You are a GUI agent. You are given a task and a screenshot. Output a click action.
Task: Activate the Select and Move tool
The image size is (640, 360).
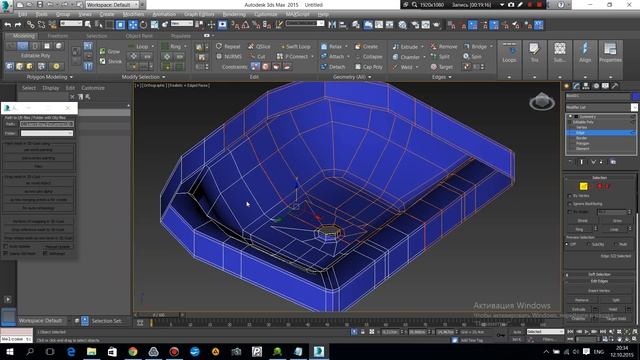coord(133,25)
